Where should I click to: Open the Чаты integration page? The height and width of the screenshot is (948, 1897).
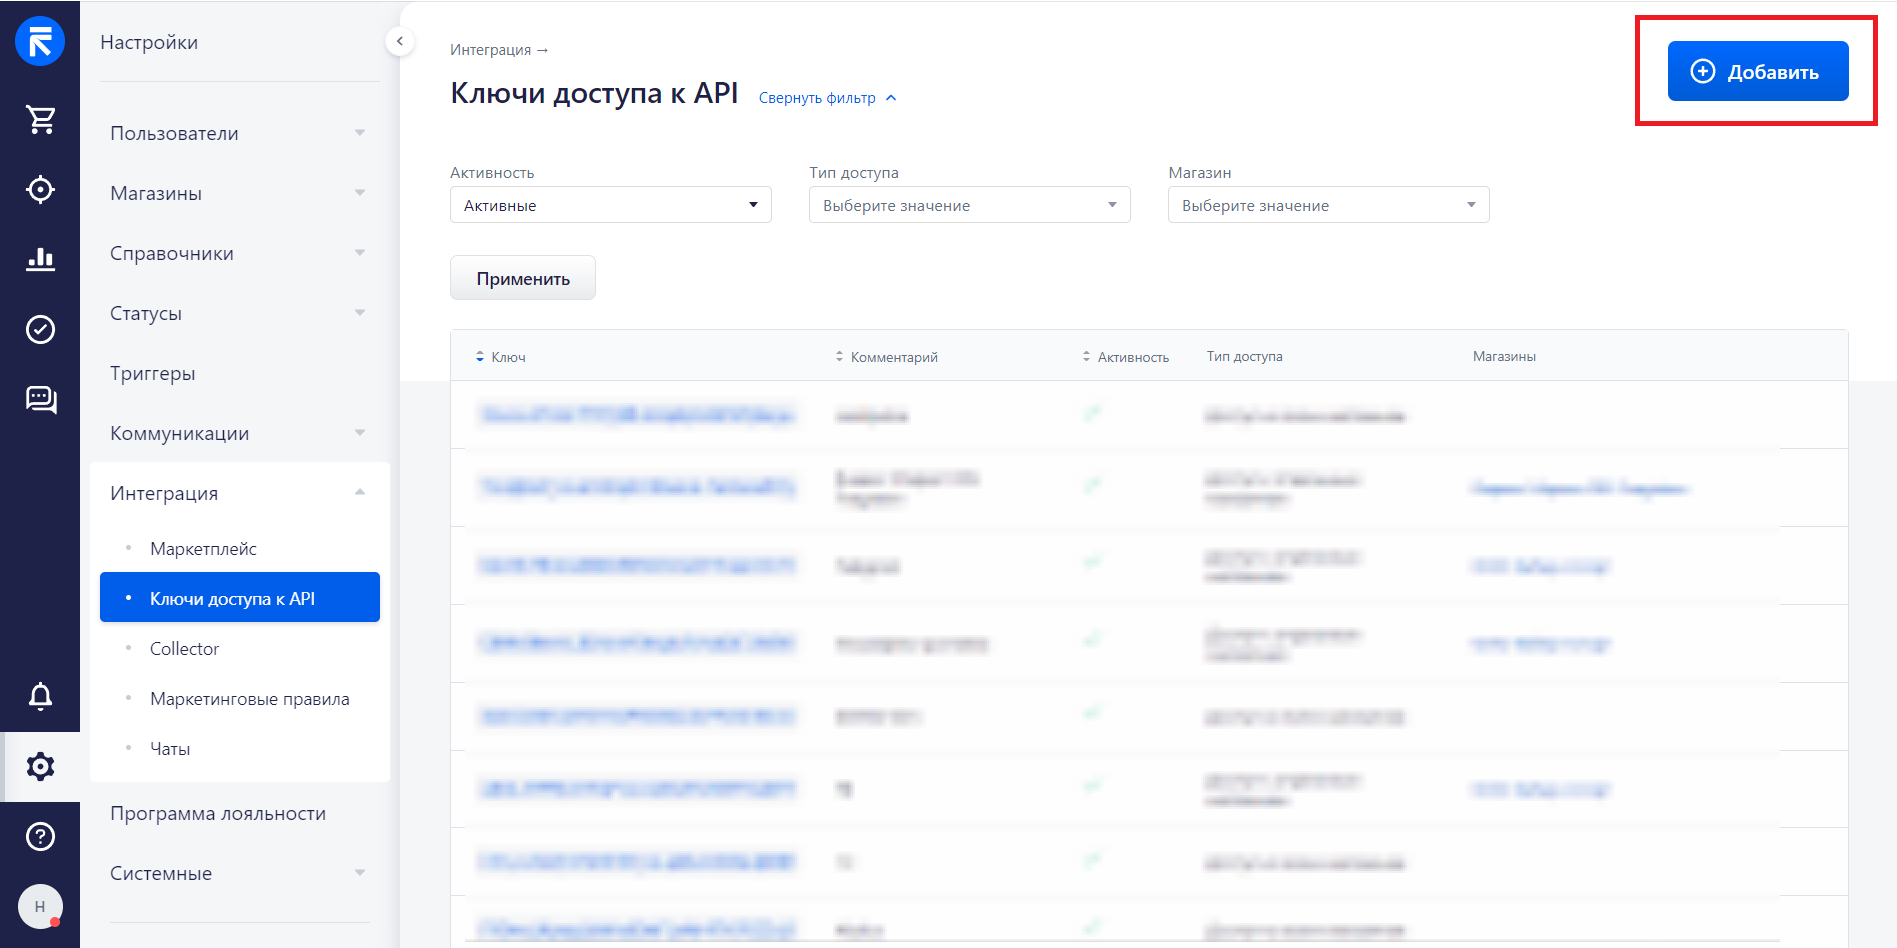click(170, 749)
